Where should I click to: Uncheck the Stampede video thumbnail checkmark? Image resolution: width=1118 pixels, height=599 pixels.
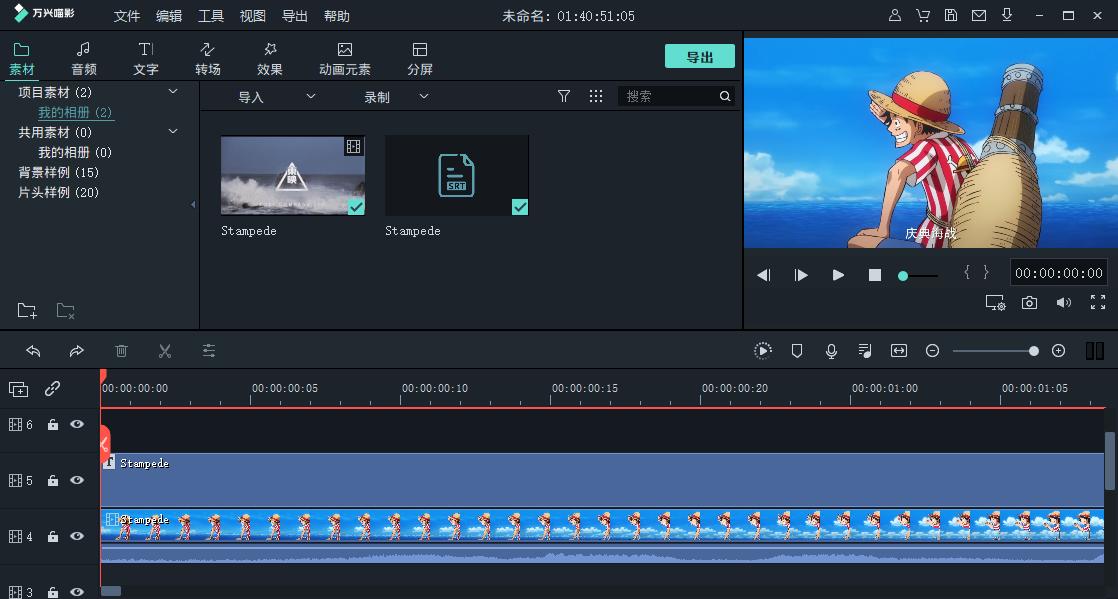[x=355, y=208]
